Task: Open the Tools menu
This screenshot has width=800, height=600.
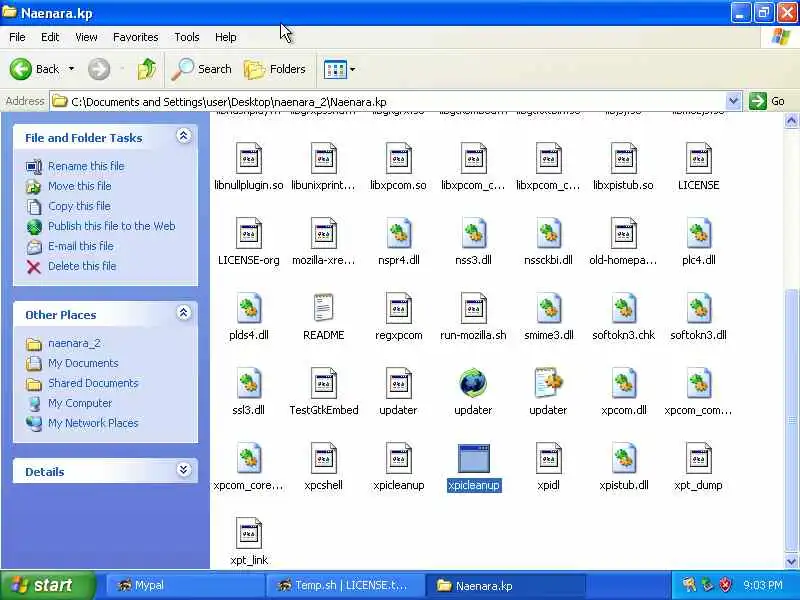Action: pyautogui.click(x=187, y=37)
